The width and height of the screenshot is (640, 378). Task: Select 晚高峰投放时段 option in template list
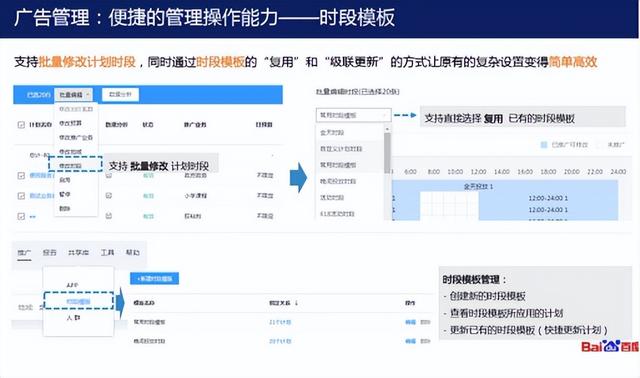coord(338,181)
